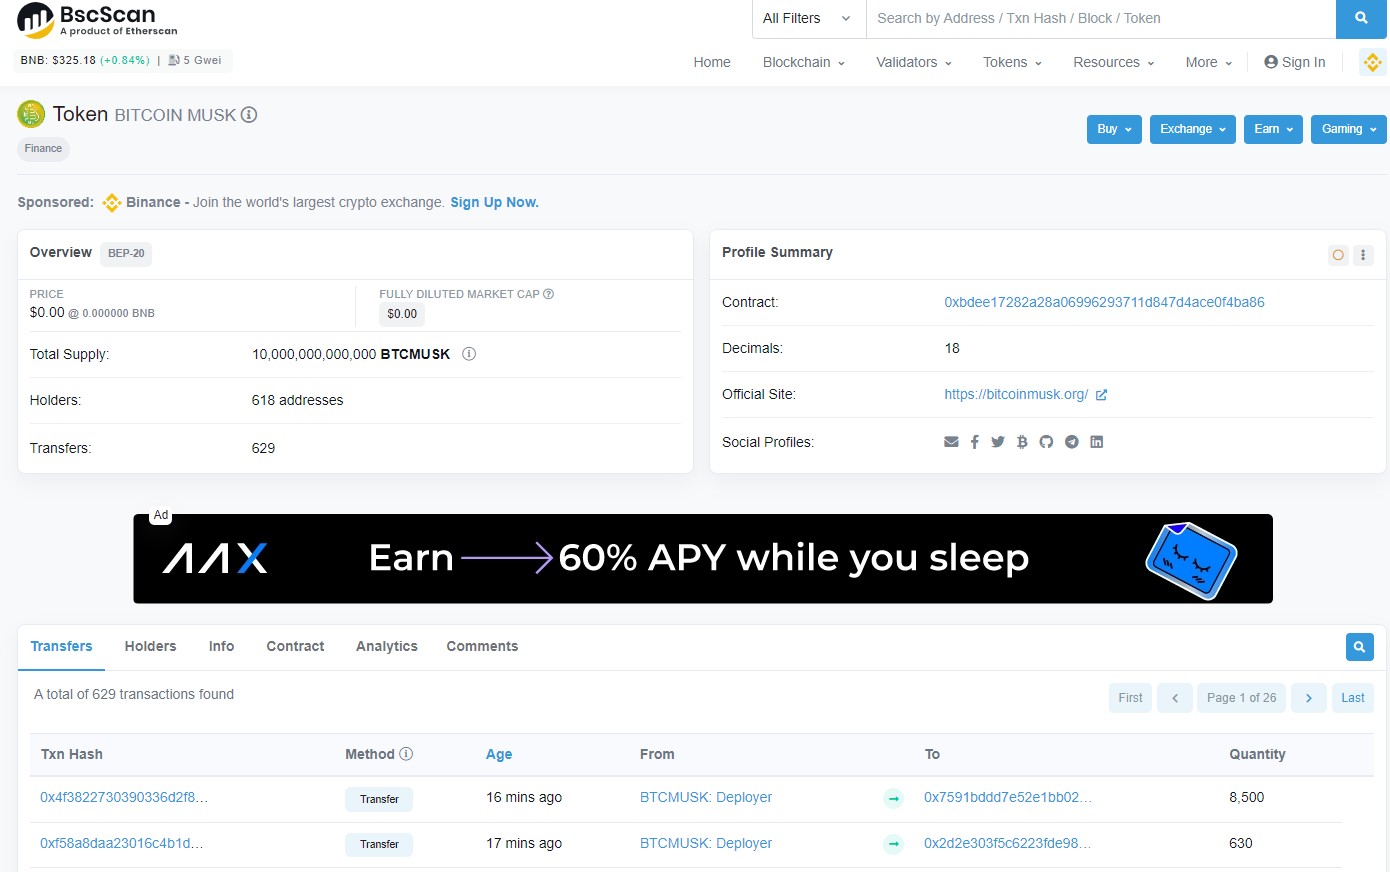Click the BscScan logo
The width and height of the screenshot is (1390, 872).
97,19
